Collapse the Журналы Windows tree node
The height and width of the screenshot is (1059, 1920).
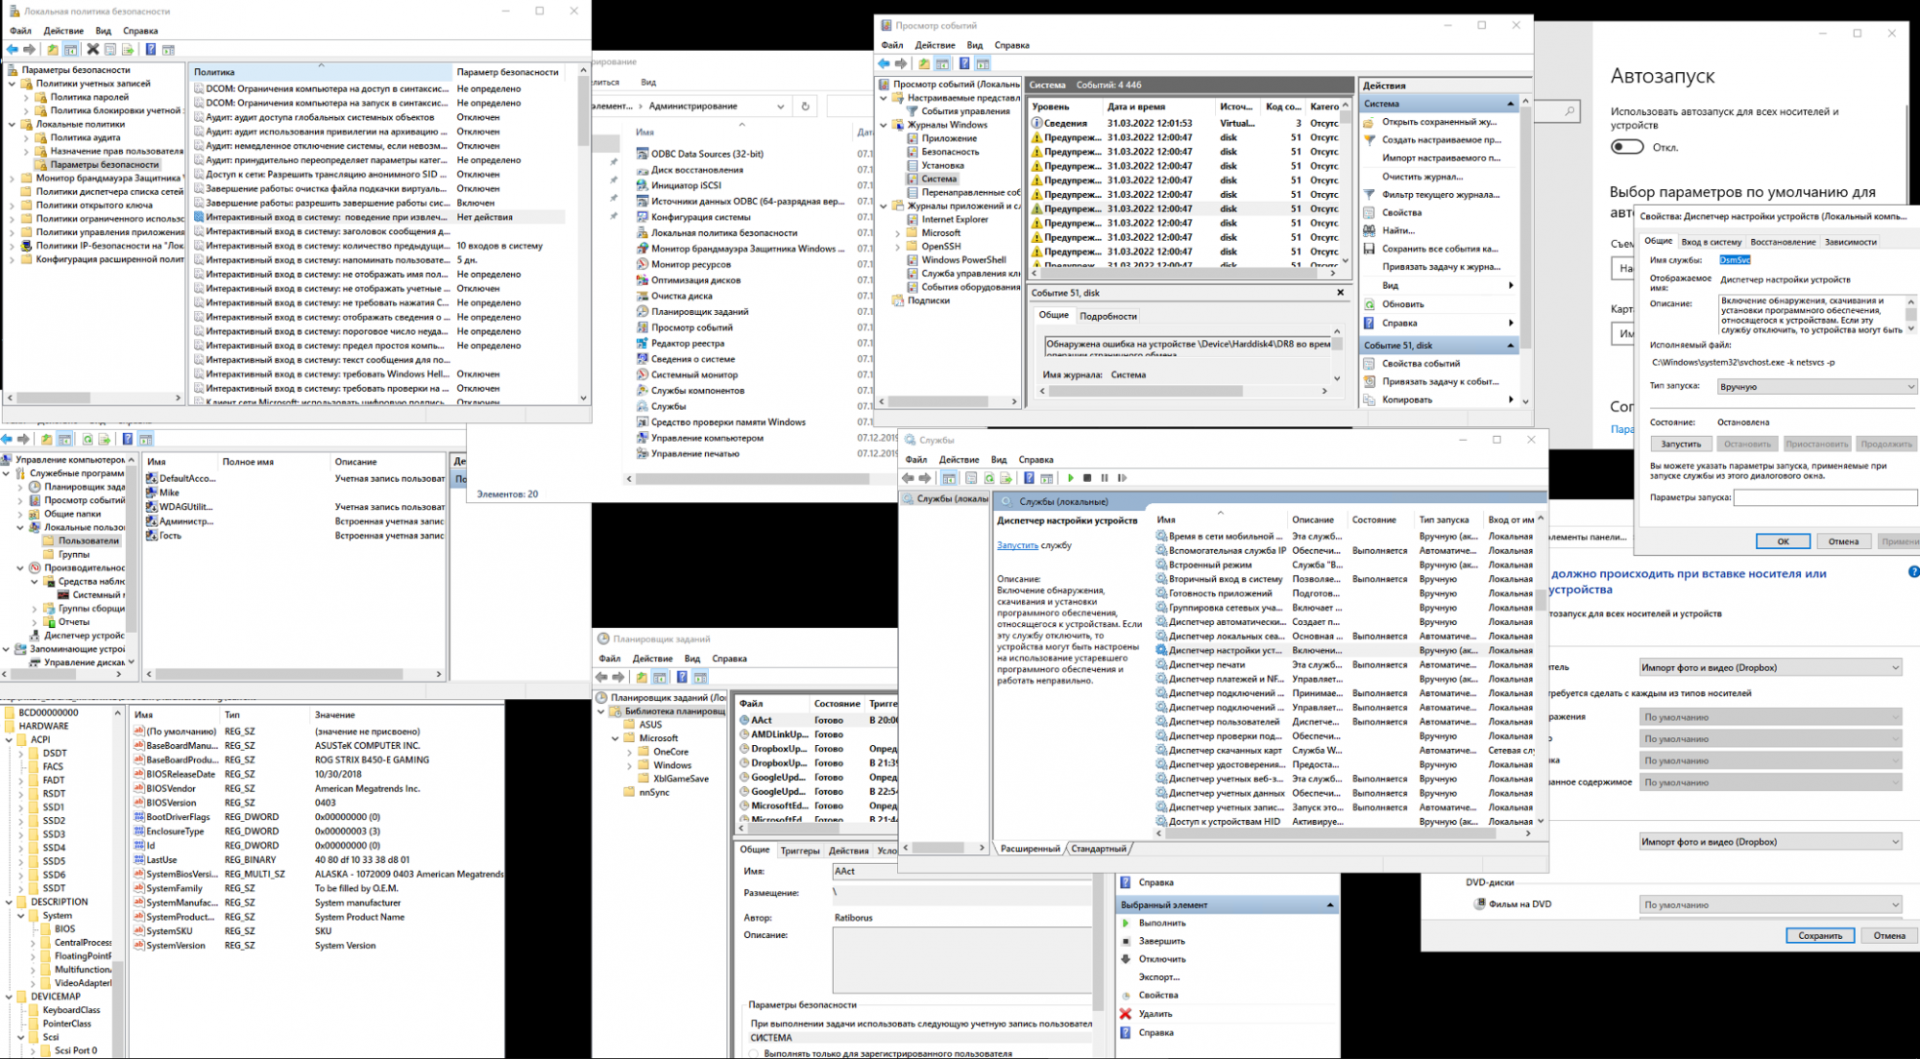tap(885, 125)
